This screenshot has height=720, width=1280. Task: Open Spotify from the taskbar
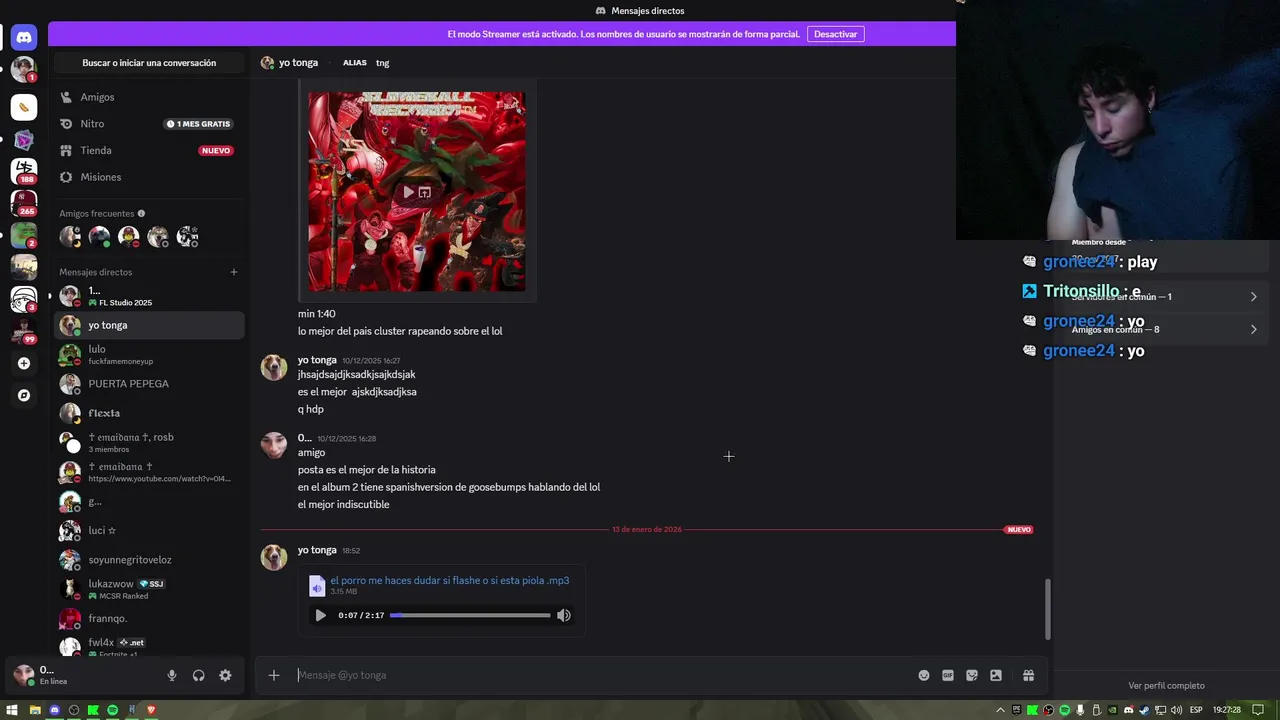(112, 710)
